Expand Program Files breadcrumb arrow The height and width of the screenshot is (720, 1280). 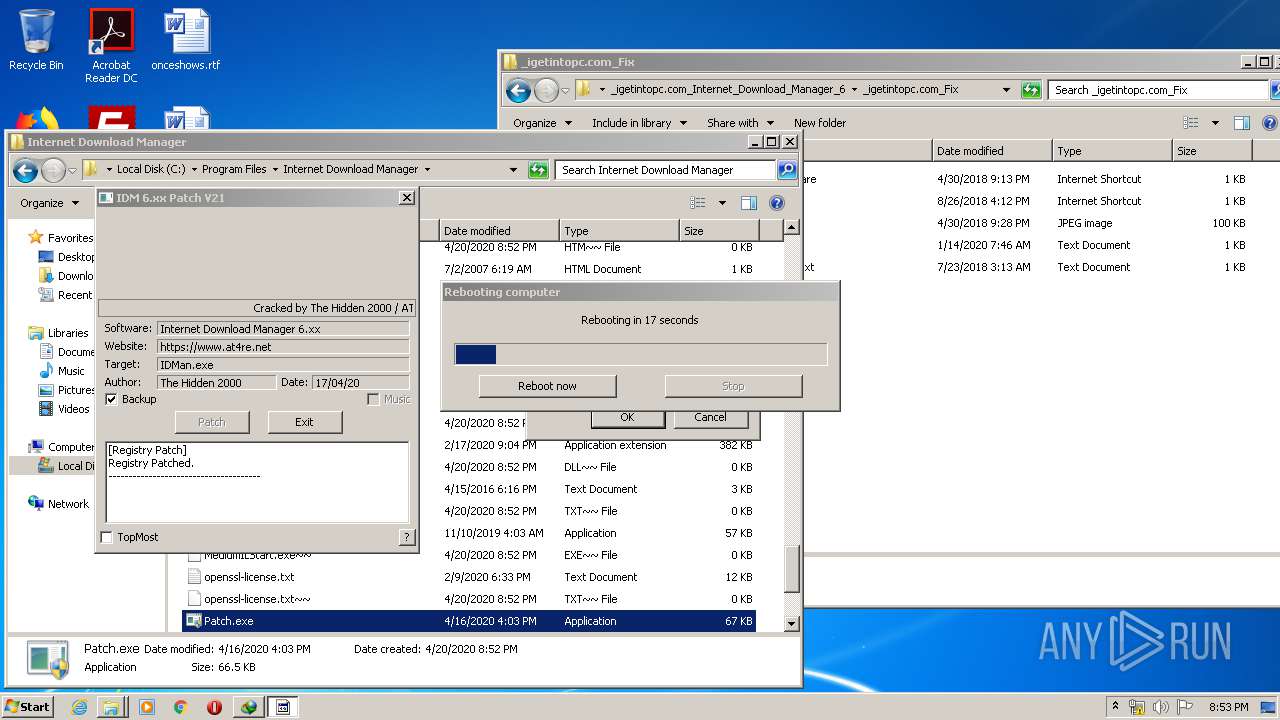[x=275, y=170]
